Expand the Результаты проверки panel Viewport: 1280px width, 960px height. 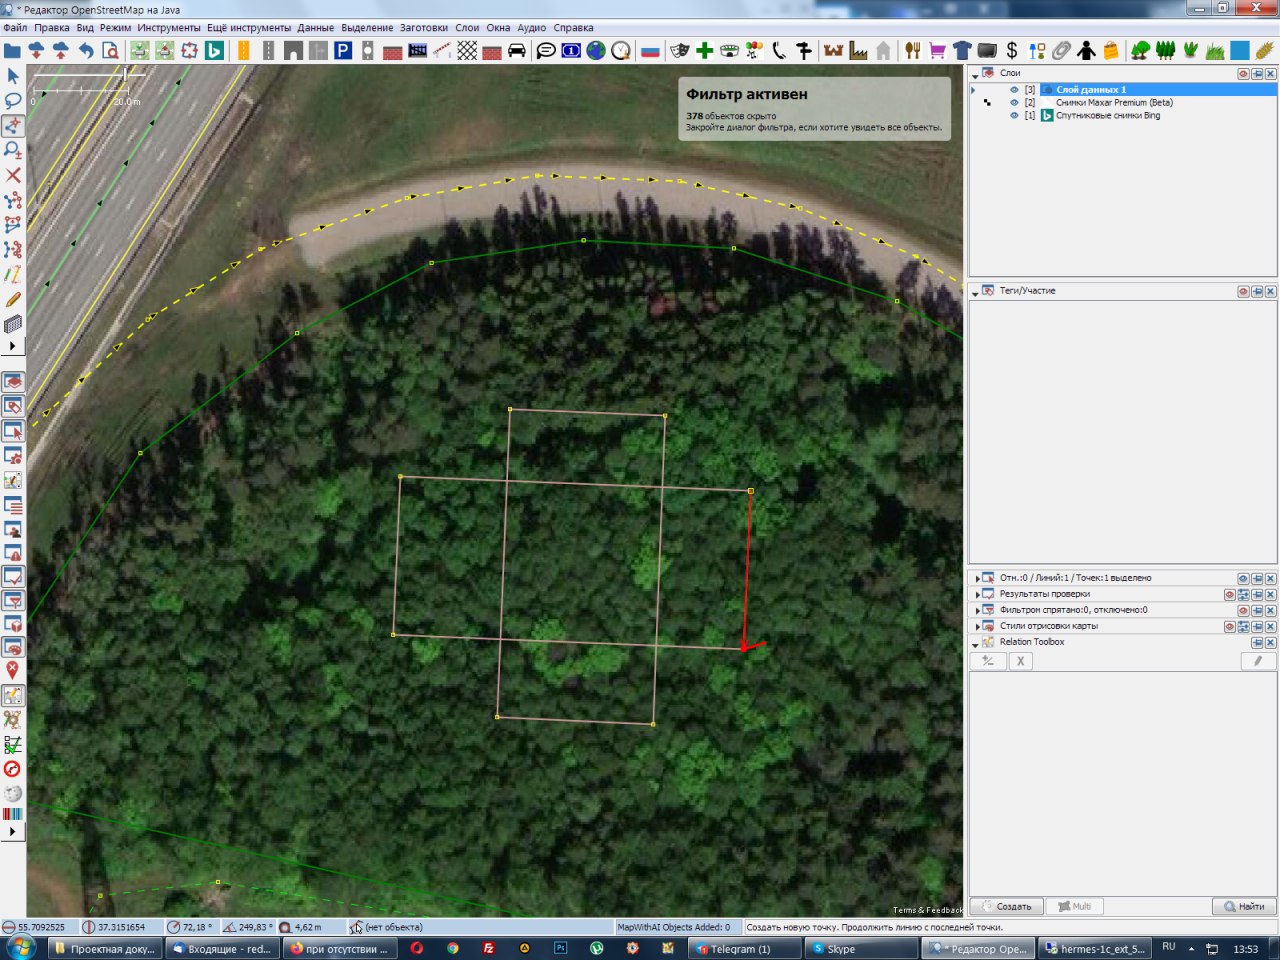click(x=977, y=595)
